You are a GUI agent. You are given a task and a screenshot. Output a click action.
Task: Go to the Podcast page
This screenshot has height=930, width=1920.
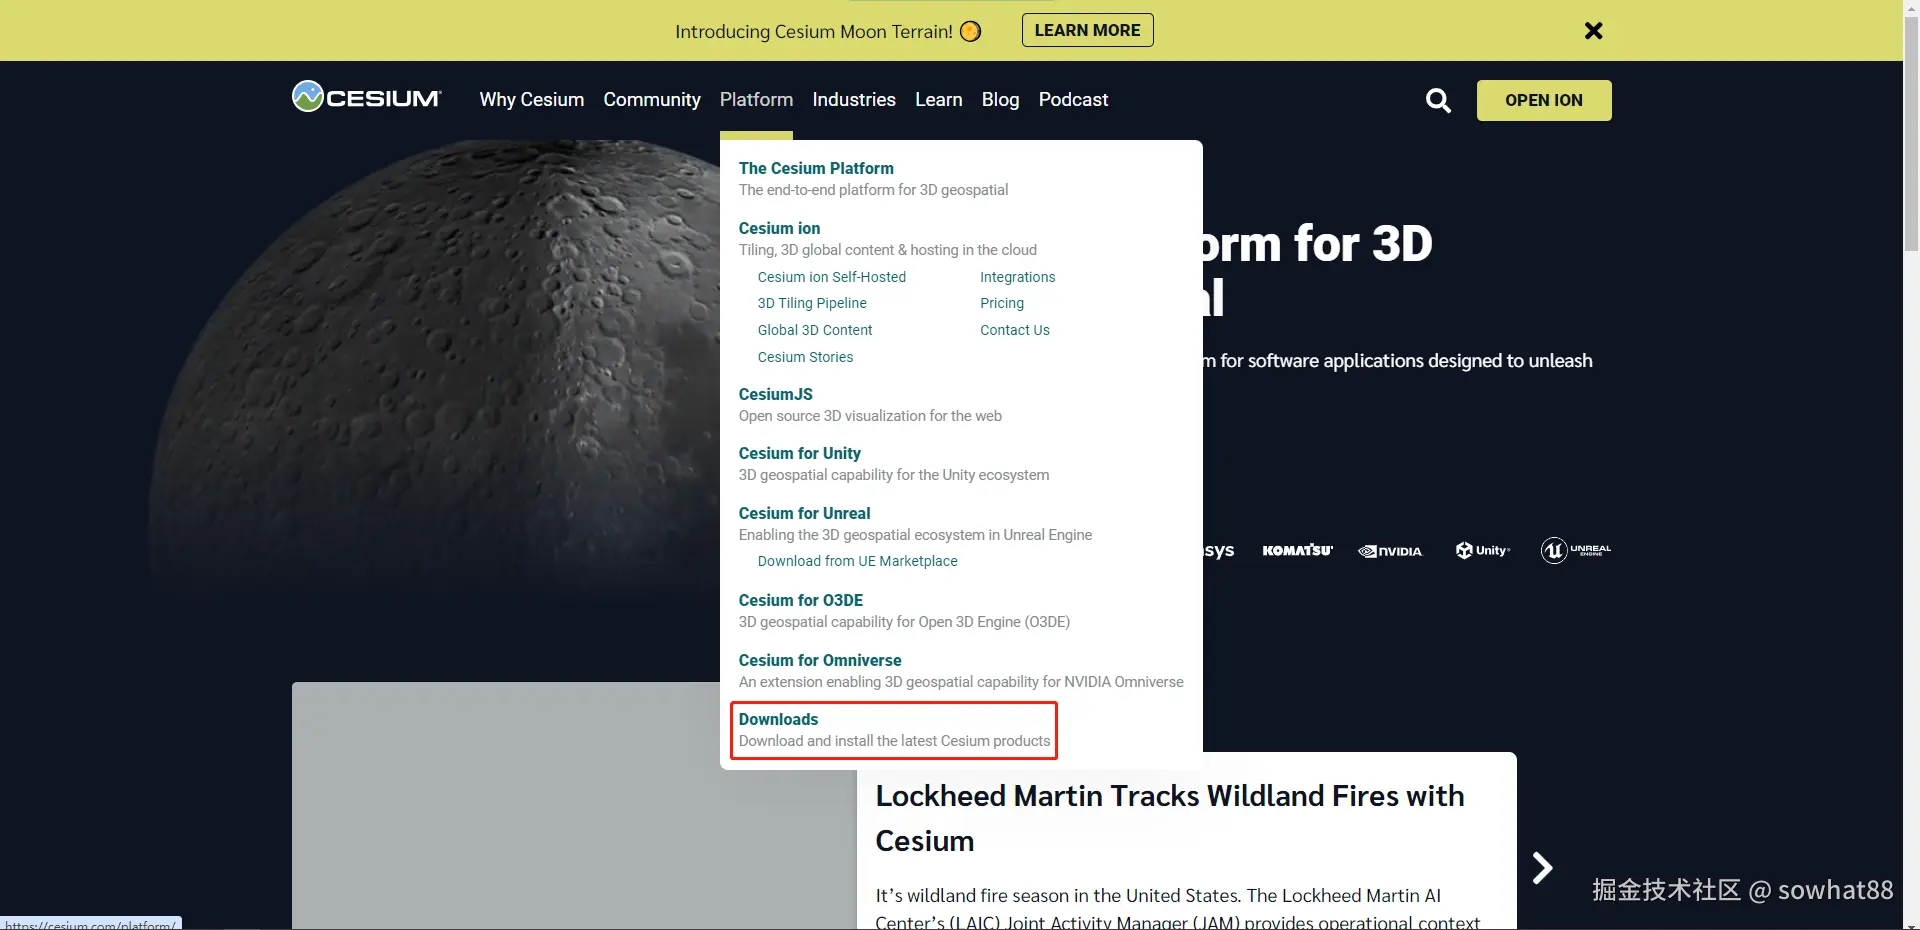tap(1073, 99)
